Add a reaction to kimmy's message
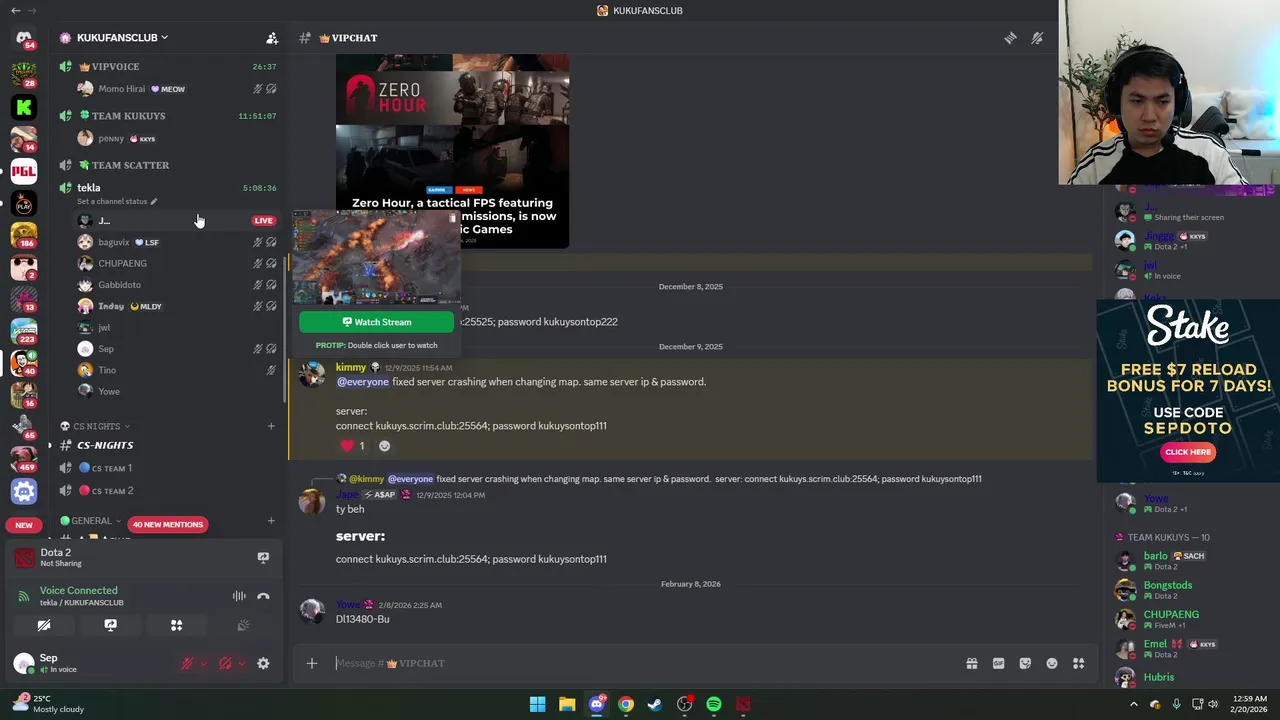1280x720 pixels. [x=384, y=446]
